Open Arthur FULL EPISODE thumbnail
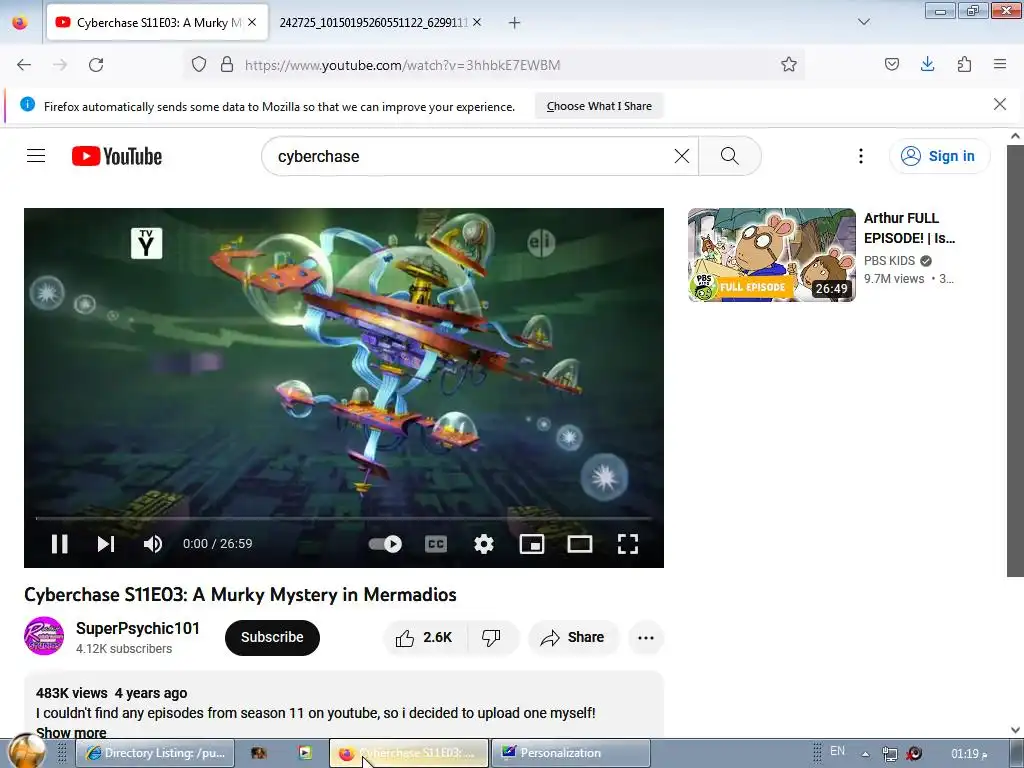Viewport: 1024px width, 768px height. click(771, 255)
